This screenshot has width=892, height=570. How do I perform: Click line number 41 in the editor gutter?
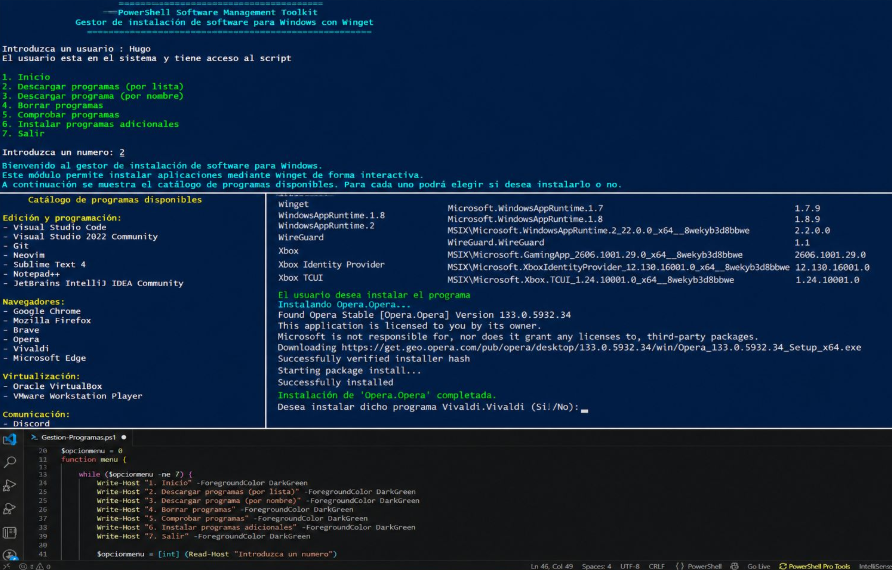click(43, 554)
